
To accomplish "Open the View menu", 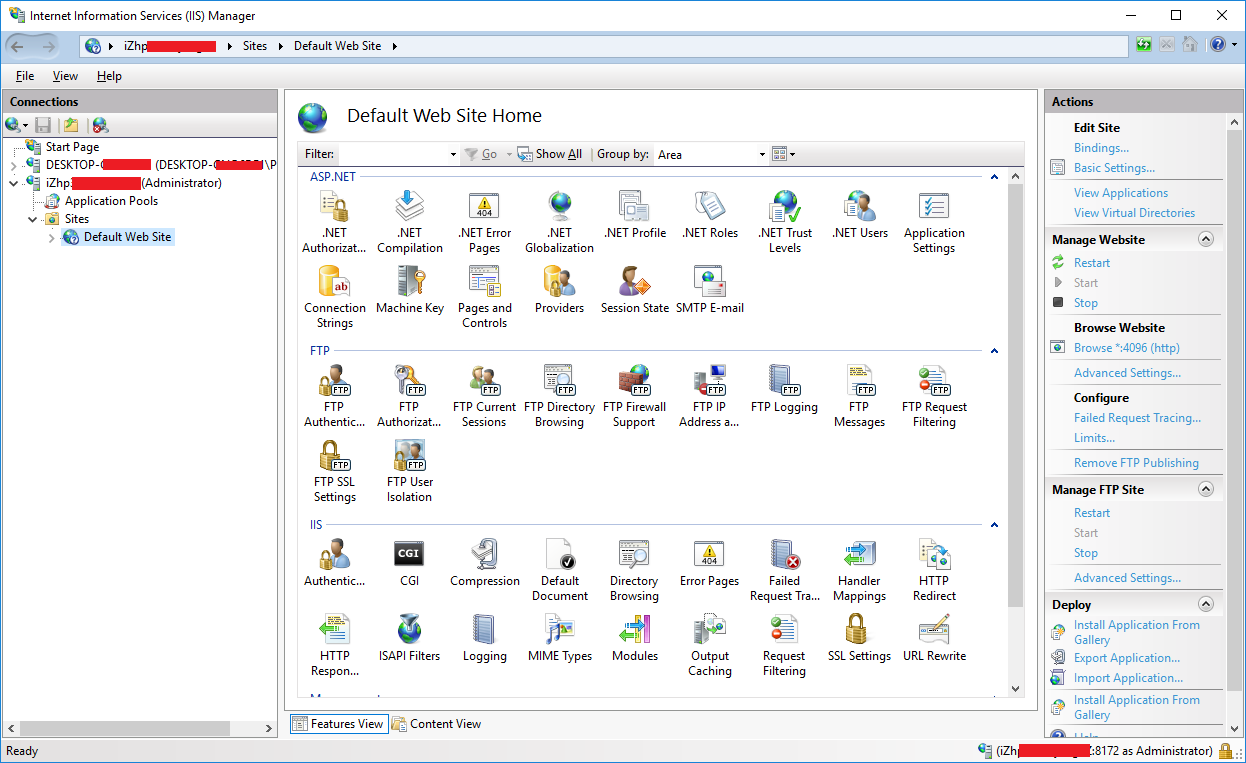I will click(65, 76).
